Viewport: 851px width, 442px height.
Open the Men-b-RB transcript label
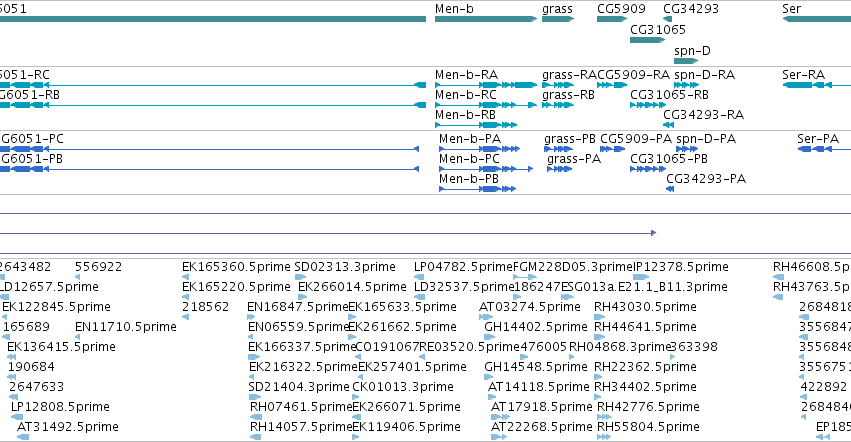465,115
